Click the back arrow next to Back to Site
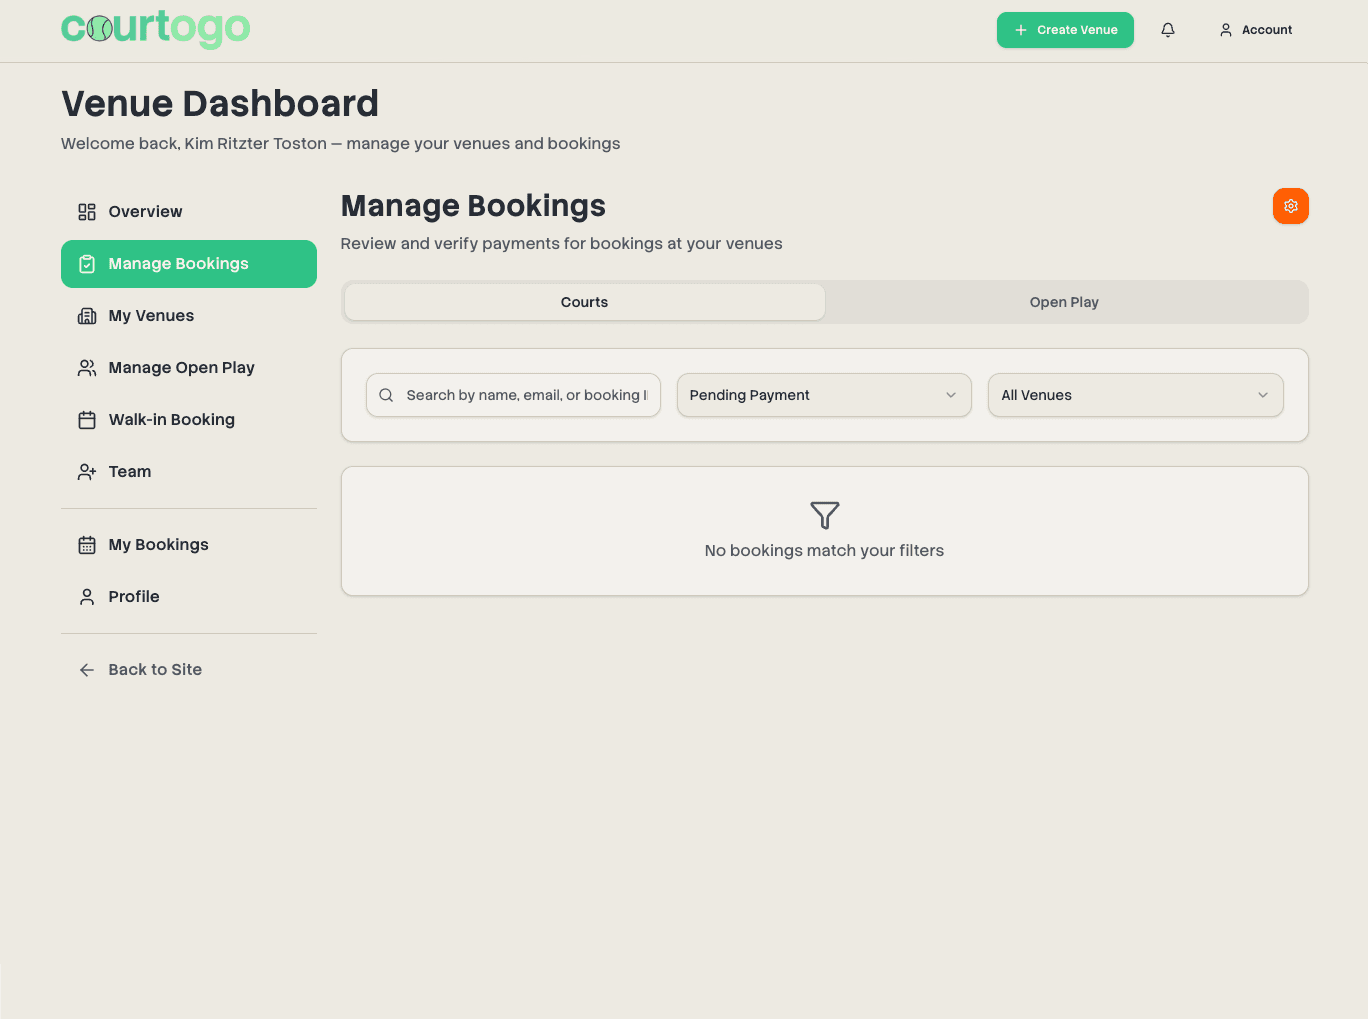The image size is (1368, 1019). coord(86,669)
